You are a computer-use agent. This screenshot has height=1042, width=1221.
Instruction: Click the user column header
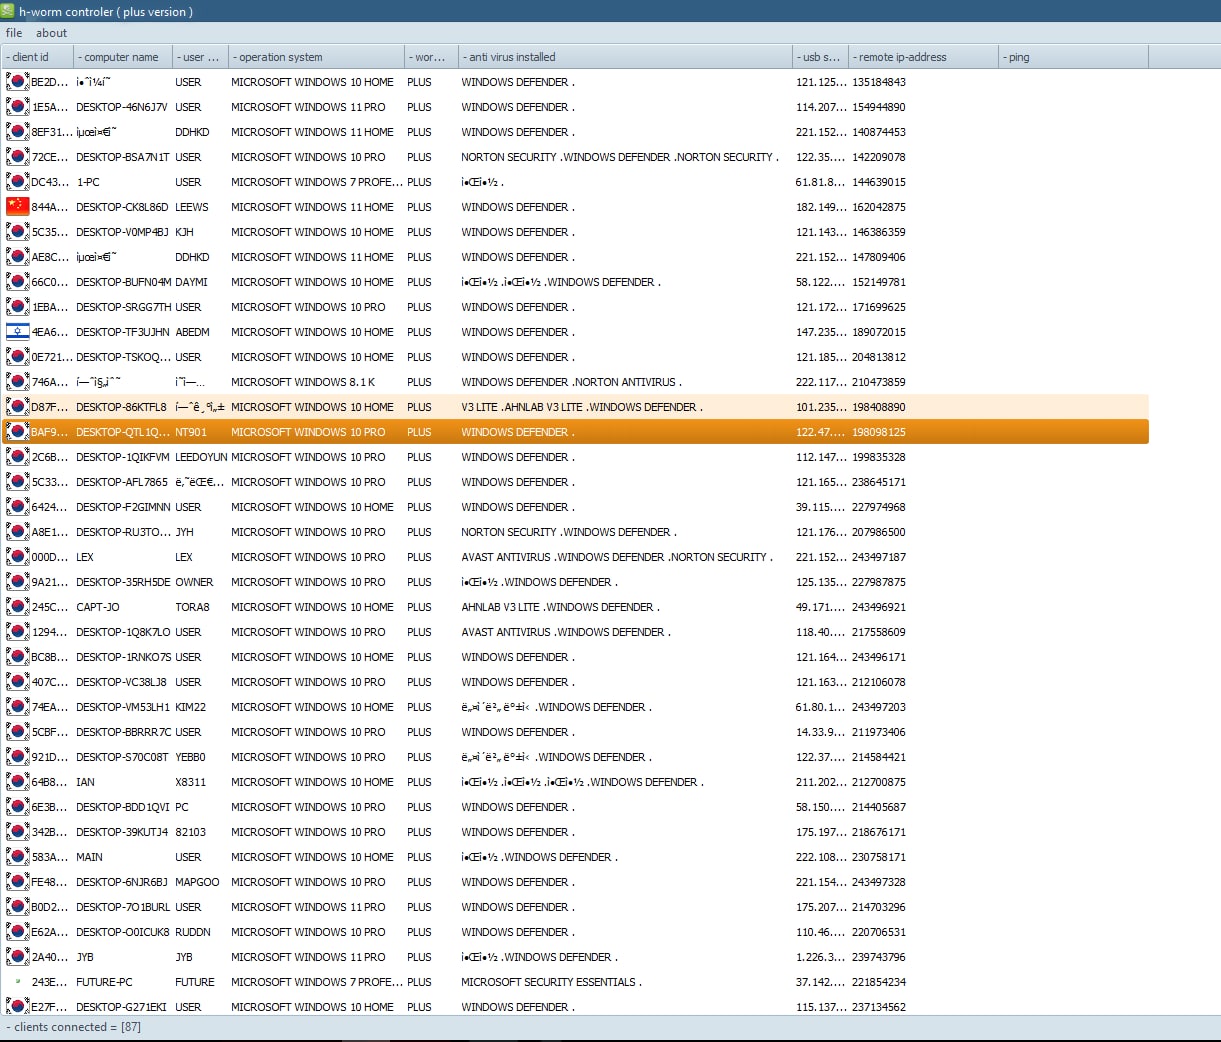(200, 57)
